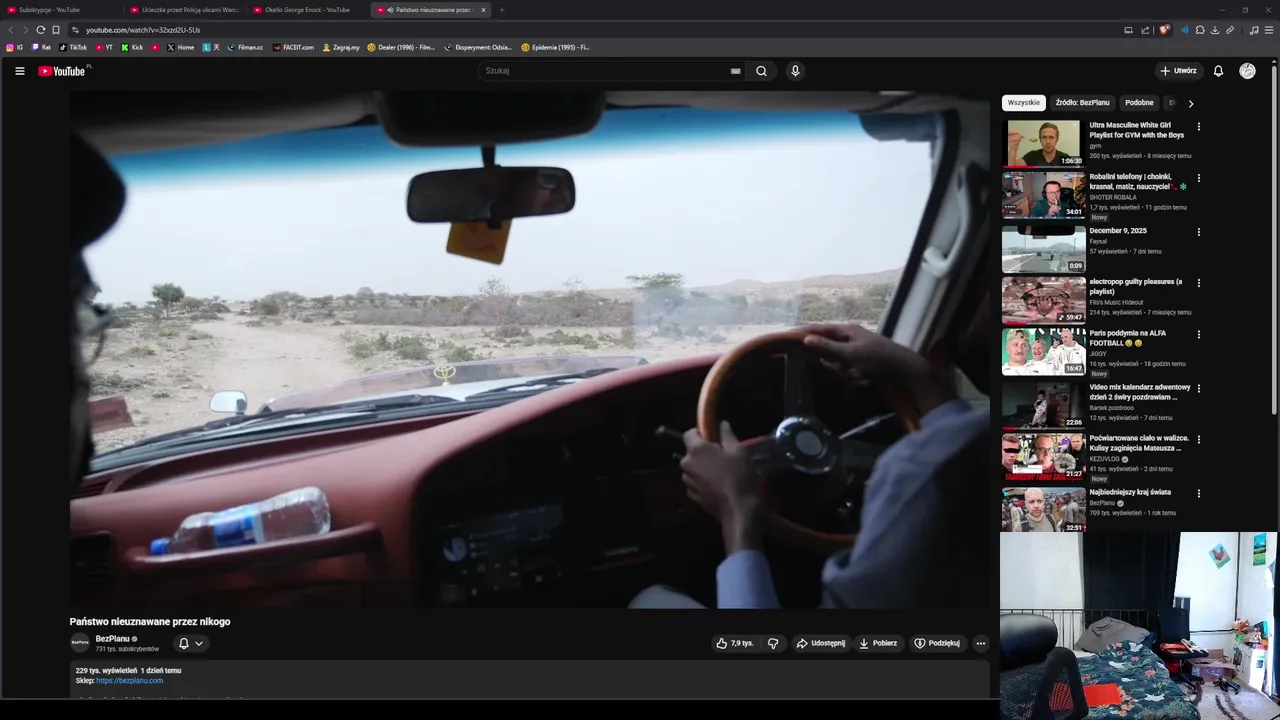Click the browser address bar URL
This screenshot has width=1280, height=720.
click(x=143, y=30)
